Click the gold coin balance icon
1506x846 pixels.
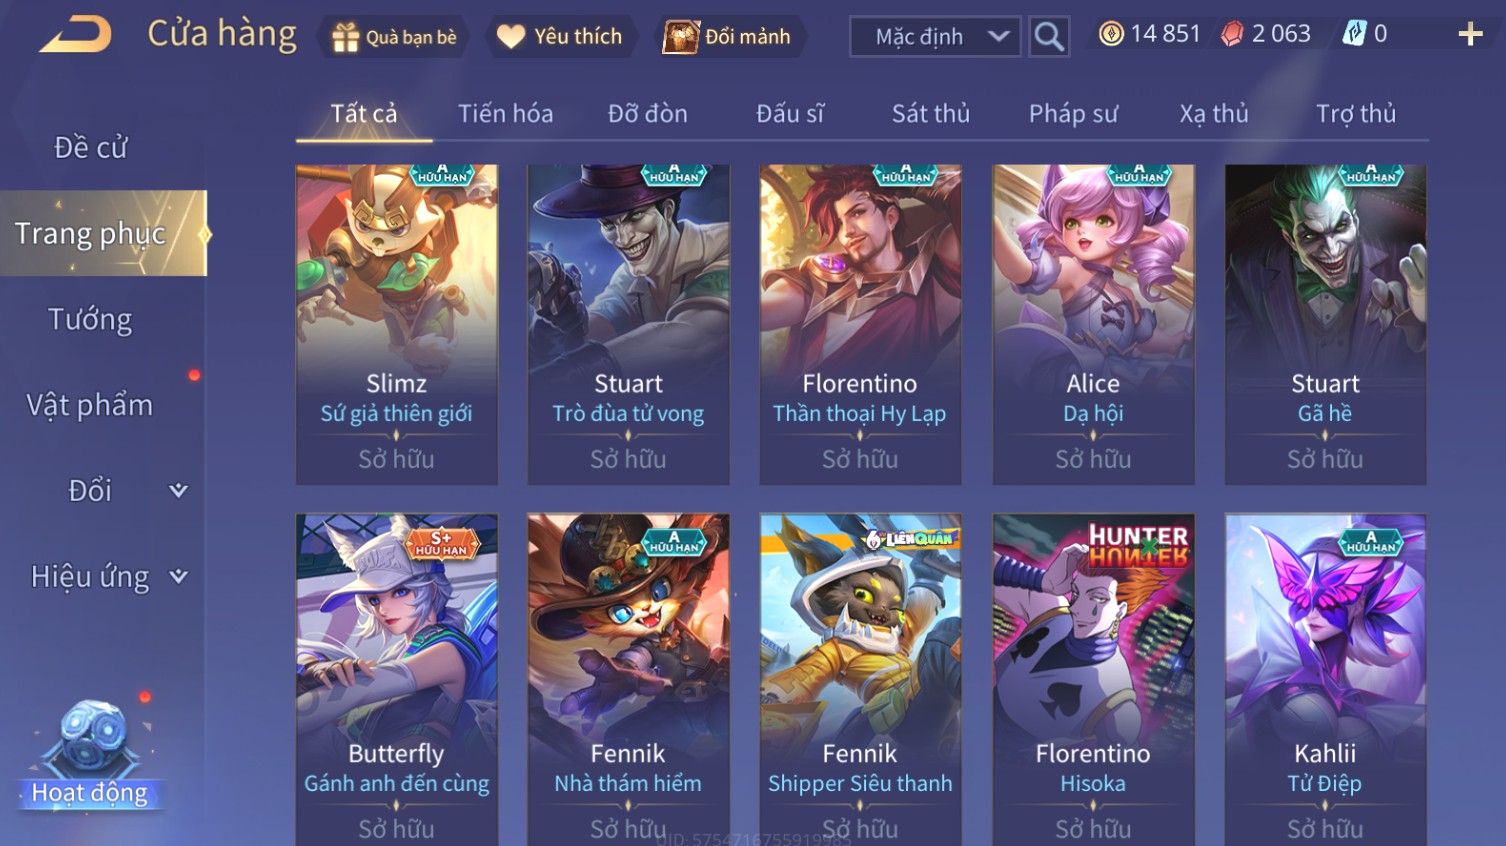[x=1111, y=34]
